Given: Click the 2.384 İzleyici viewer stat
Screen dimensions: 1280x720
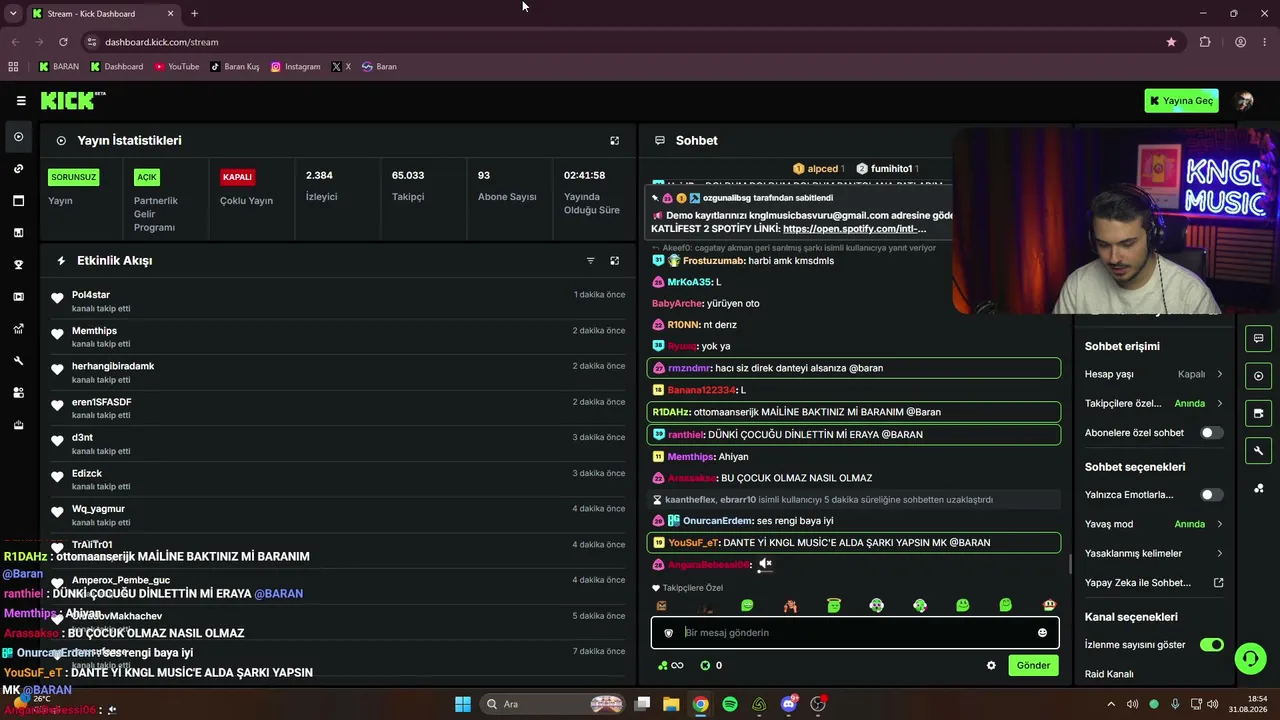Looking at the screenshot, I should (x=321, y=186).
